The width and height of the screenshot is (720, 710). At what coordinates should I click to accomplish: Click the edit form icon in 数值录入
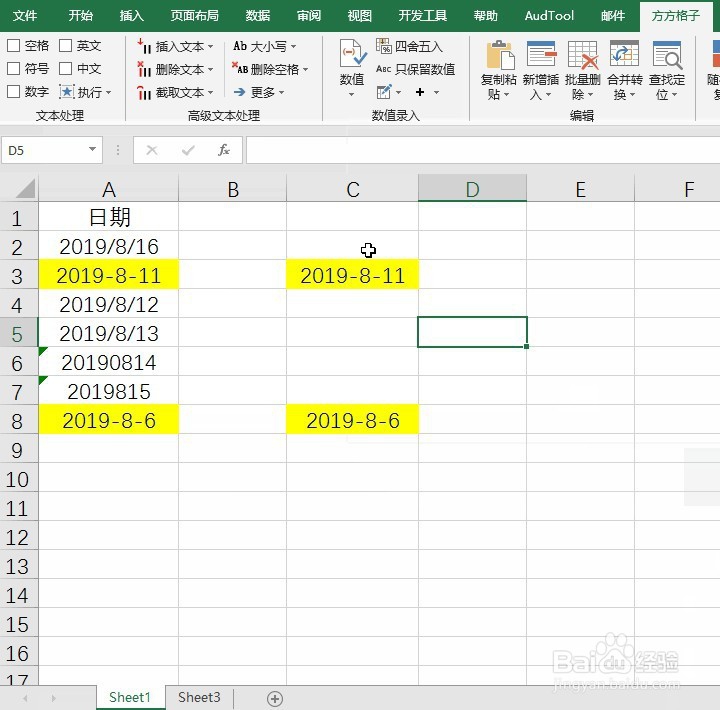(384, 92)
